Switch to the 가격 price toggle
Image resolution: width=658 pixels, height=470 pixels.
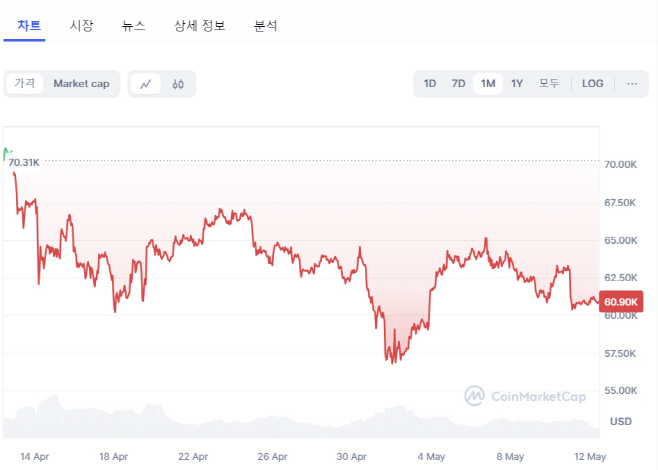24,84
